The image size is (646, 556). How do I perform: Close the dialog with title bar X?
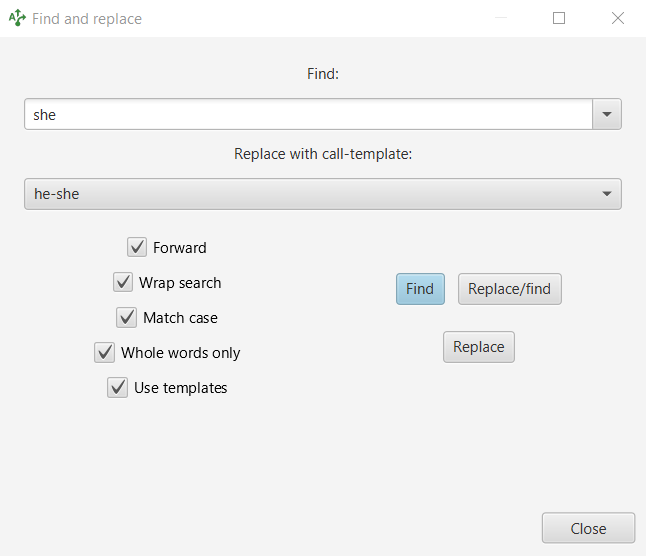tap(618, 18)
